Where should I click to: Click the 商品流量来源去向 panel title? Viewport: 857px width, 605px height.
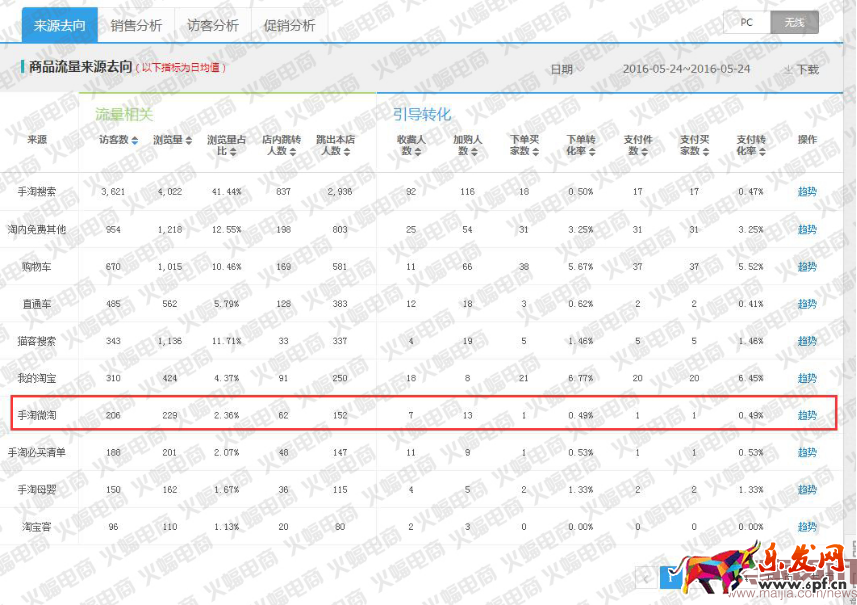pos(80,67)
